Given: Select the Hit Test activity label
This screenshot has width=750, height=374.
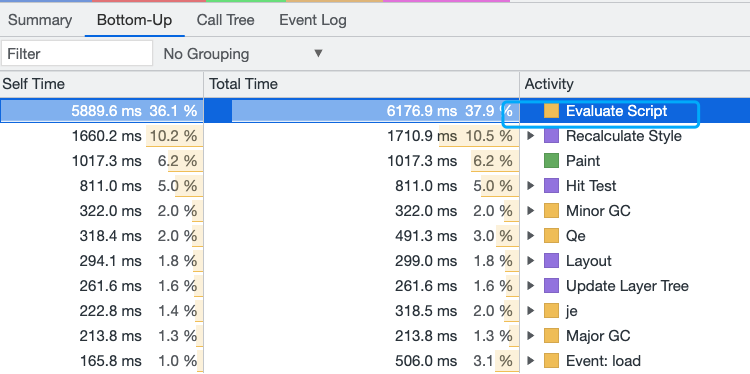Looking at the screenshot, I should (x=591, y=186).
